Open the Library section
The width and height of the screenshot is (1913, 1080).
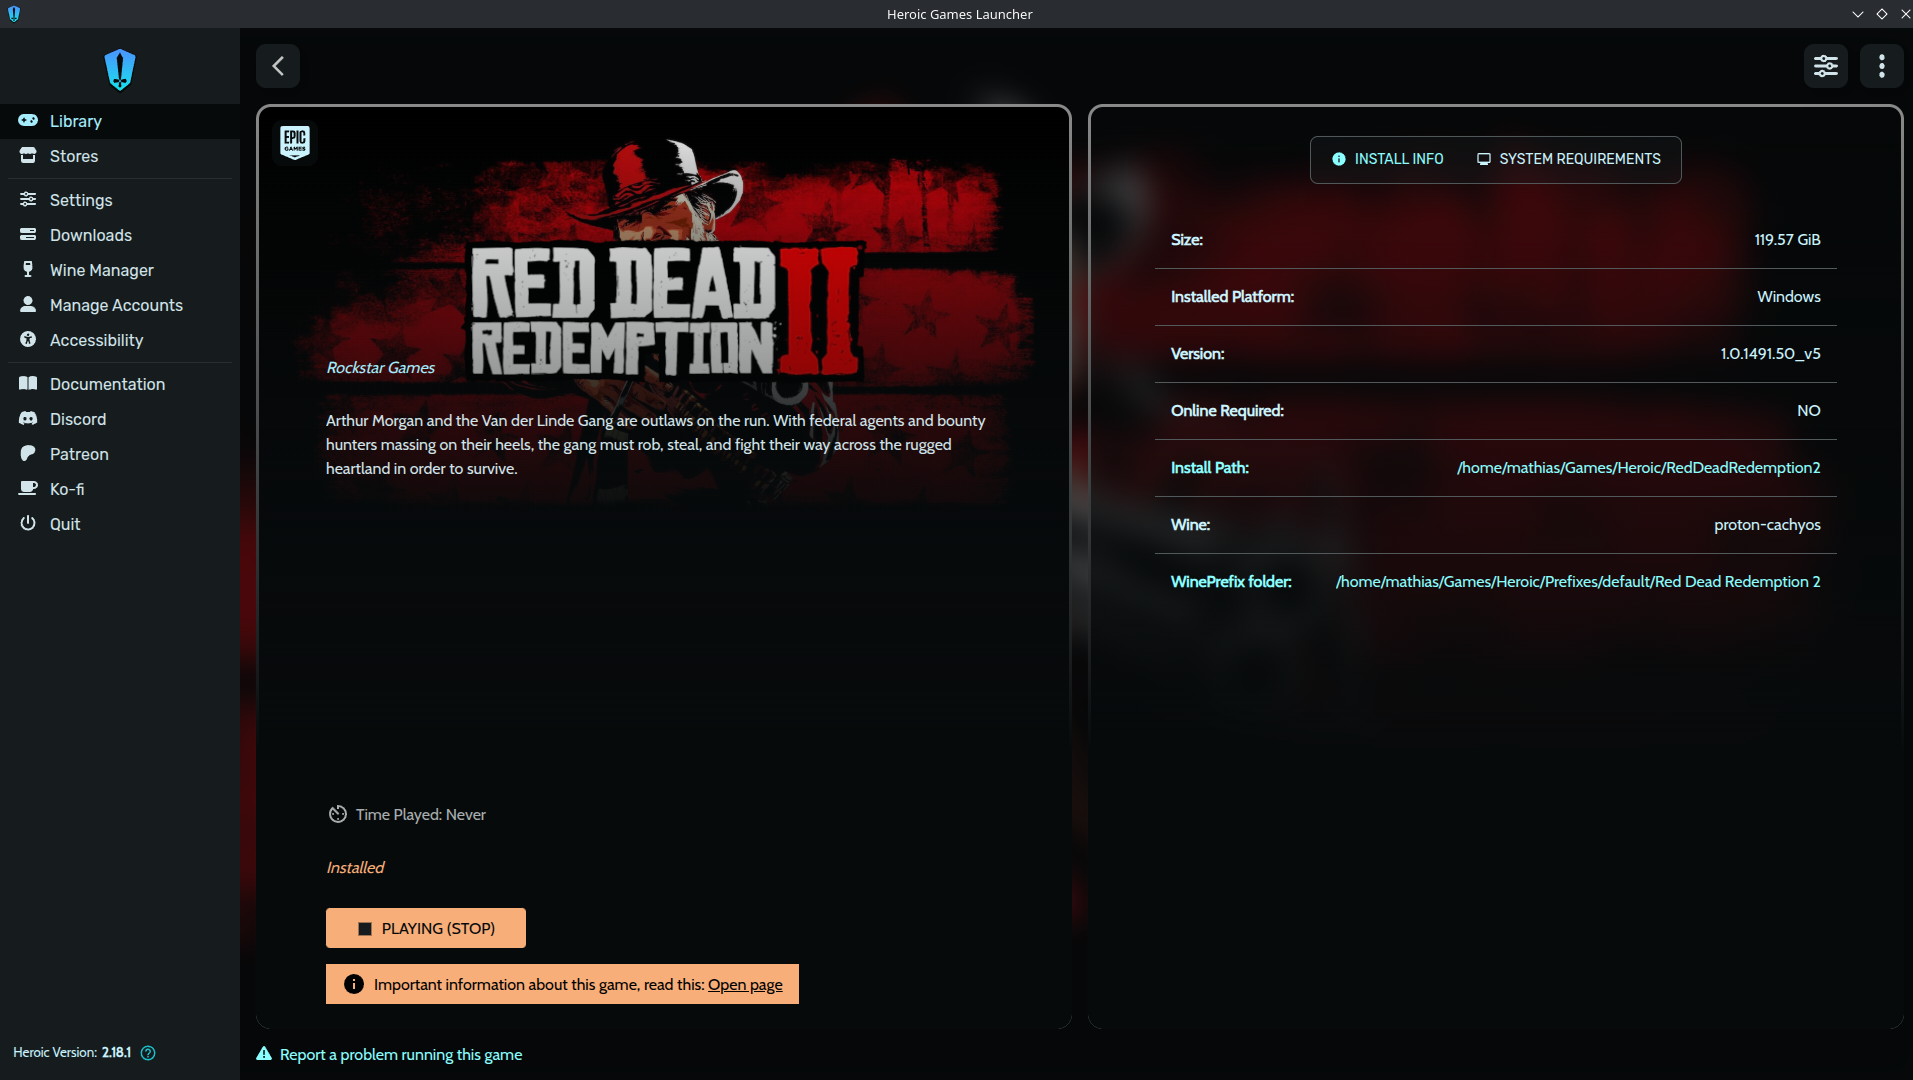[x=120, y=121]
